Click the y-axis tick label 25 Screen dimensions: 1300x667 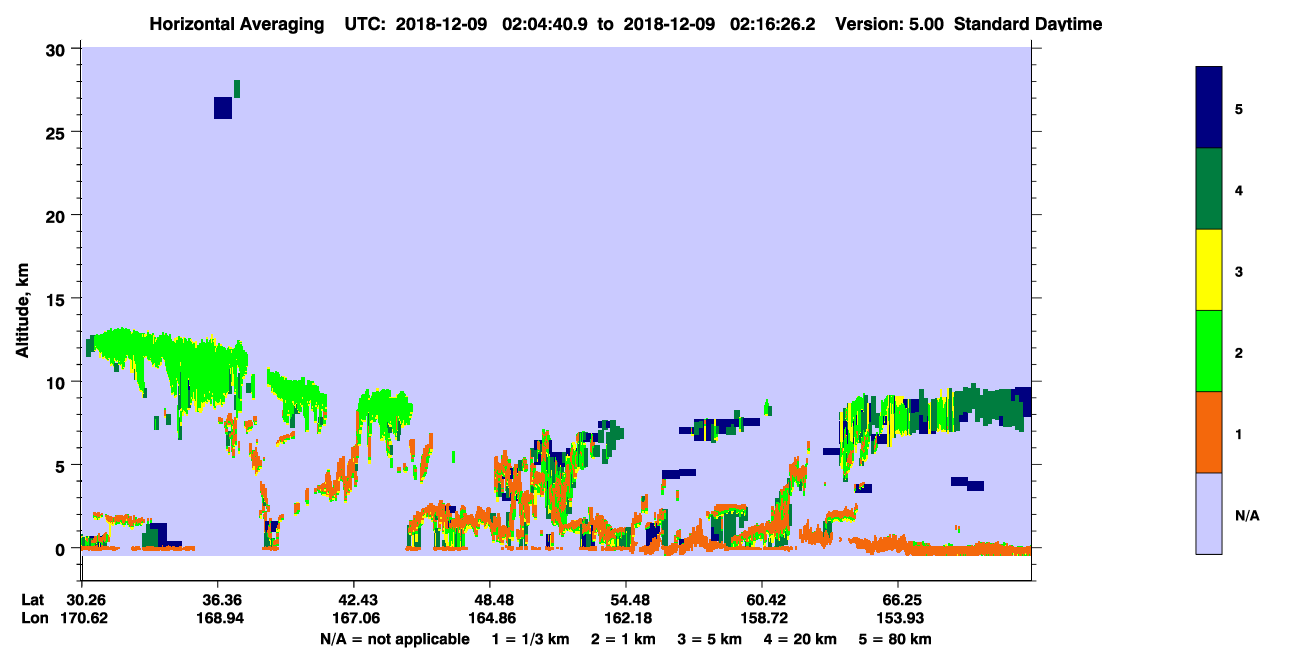tap(58, 132)
